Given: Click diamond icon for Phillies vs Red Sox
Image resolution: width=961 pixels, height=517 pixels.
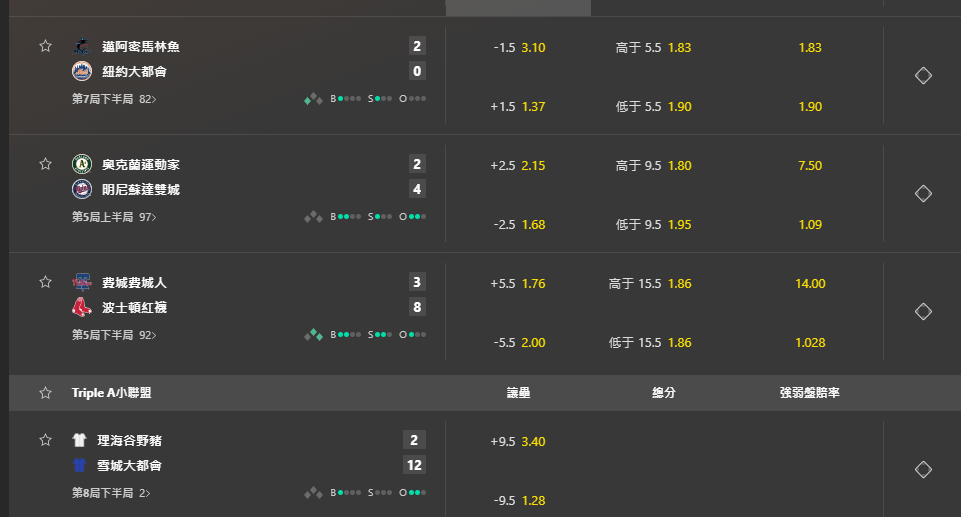Looking at the screenshot, I should 923,312.
